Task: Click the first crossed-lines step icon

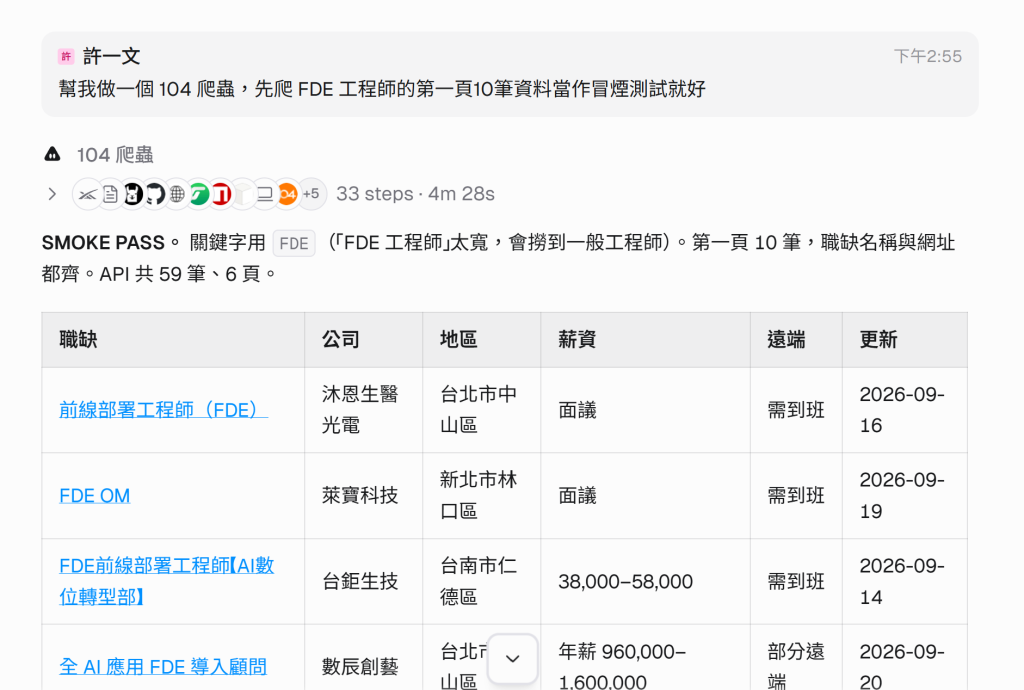Action: pos(88,194)
